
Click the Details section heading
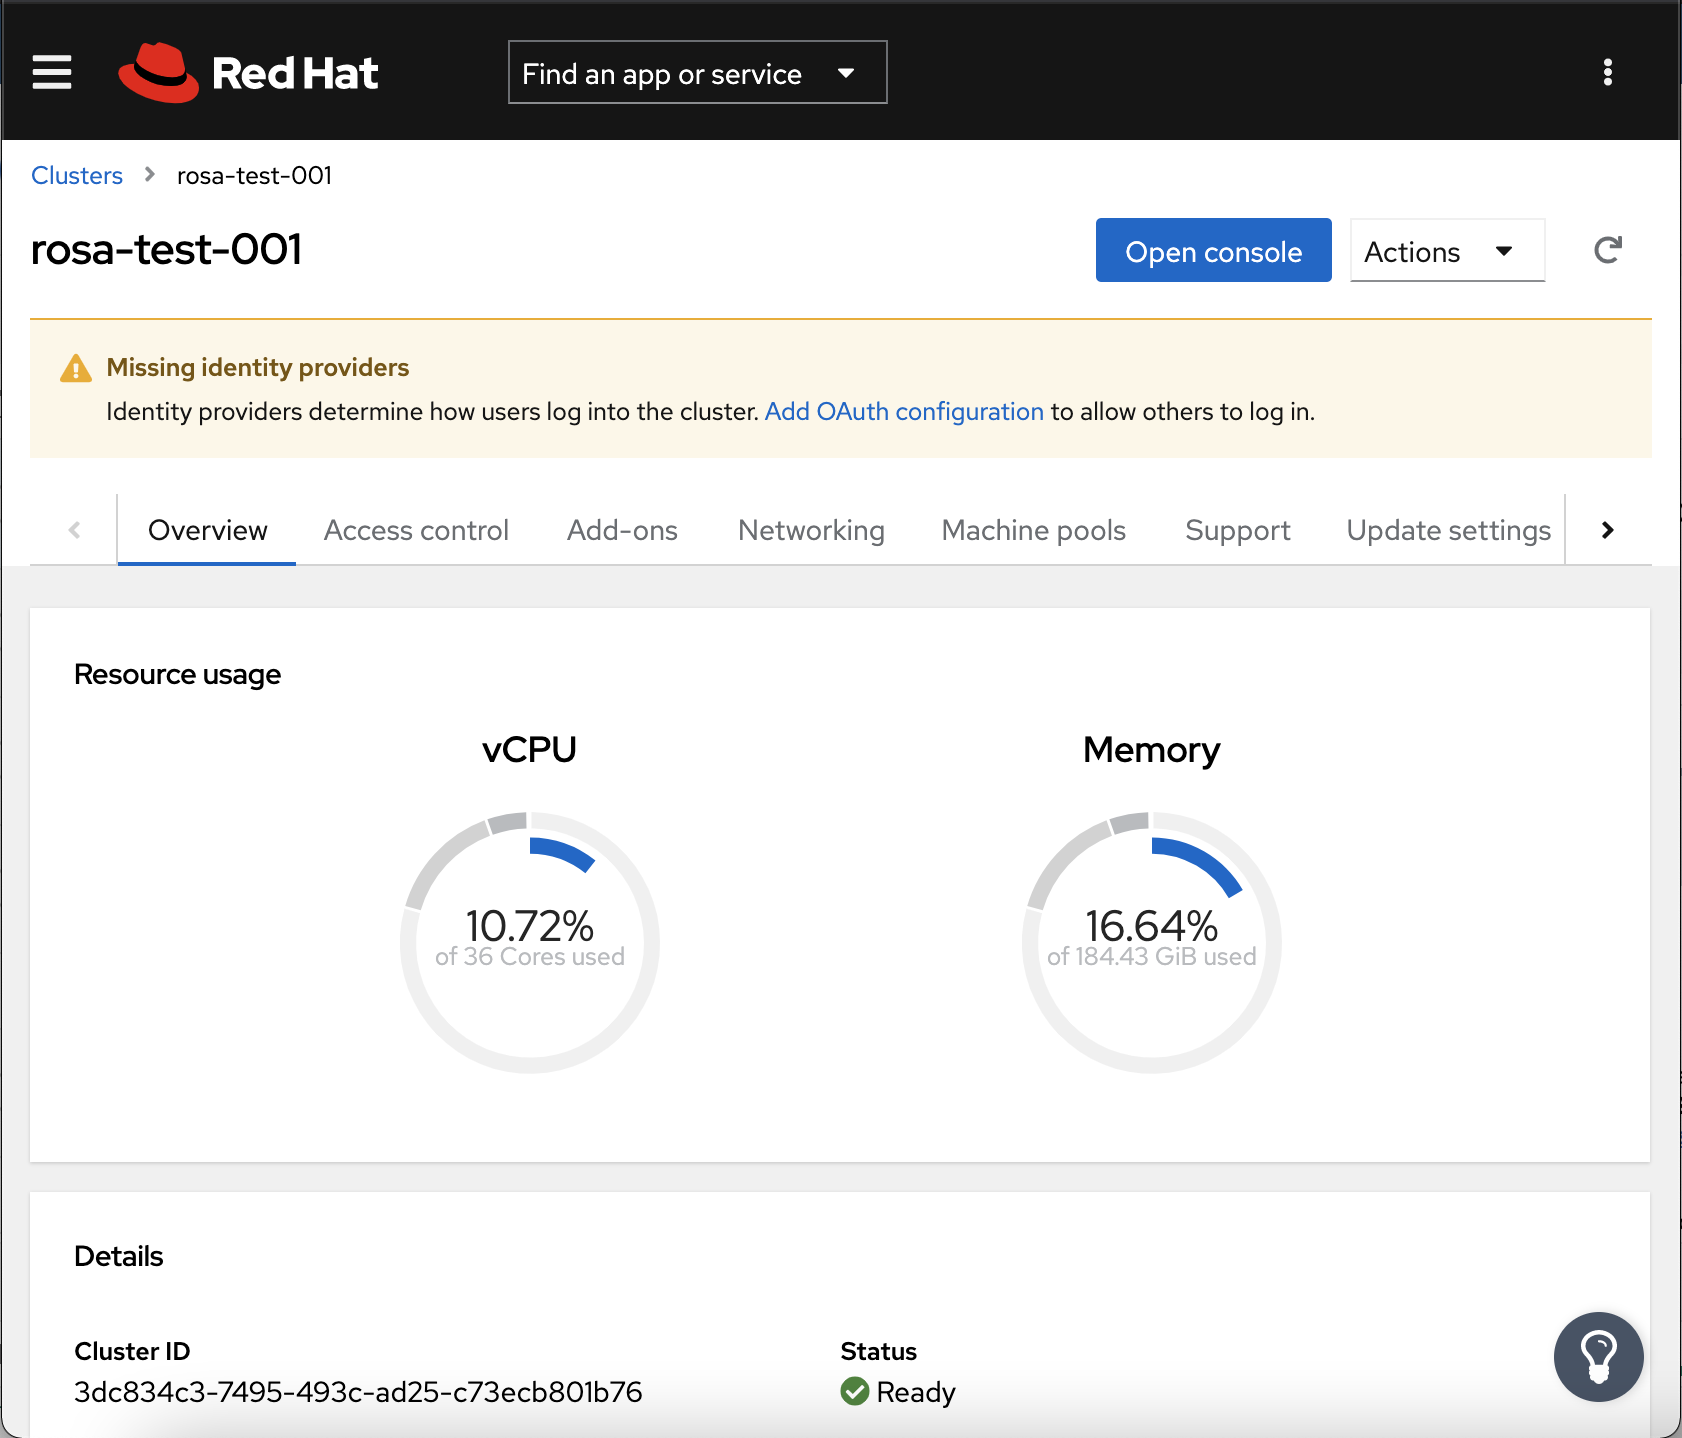(118, 1256)
